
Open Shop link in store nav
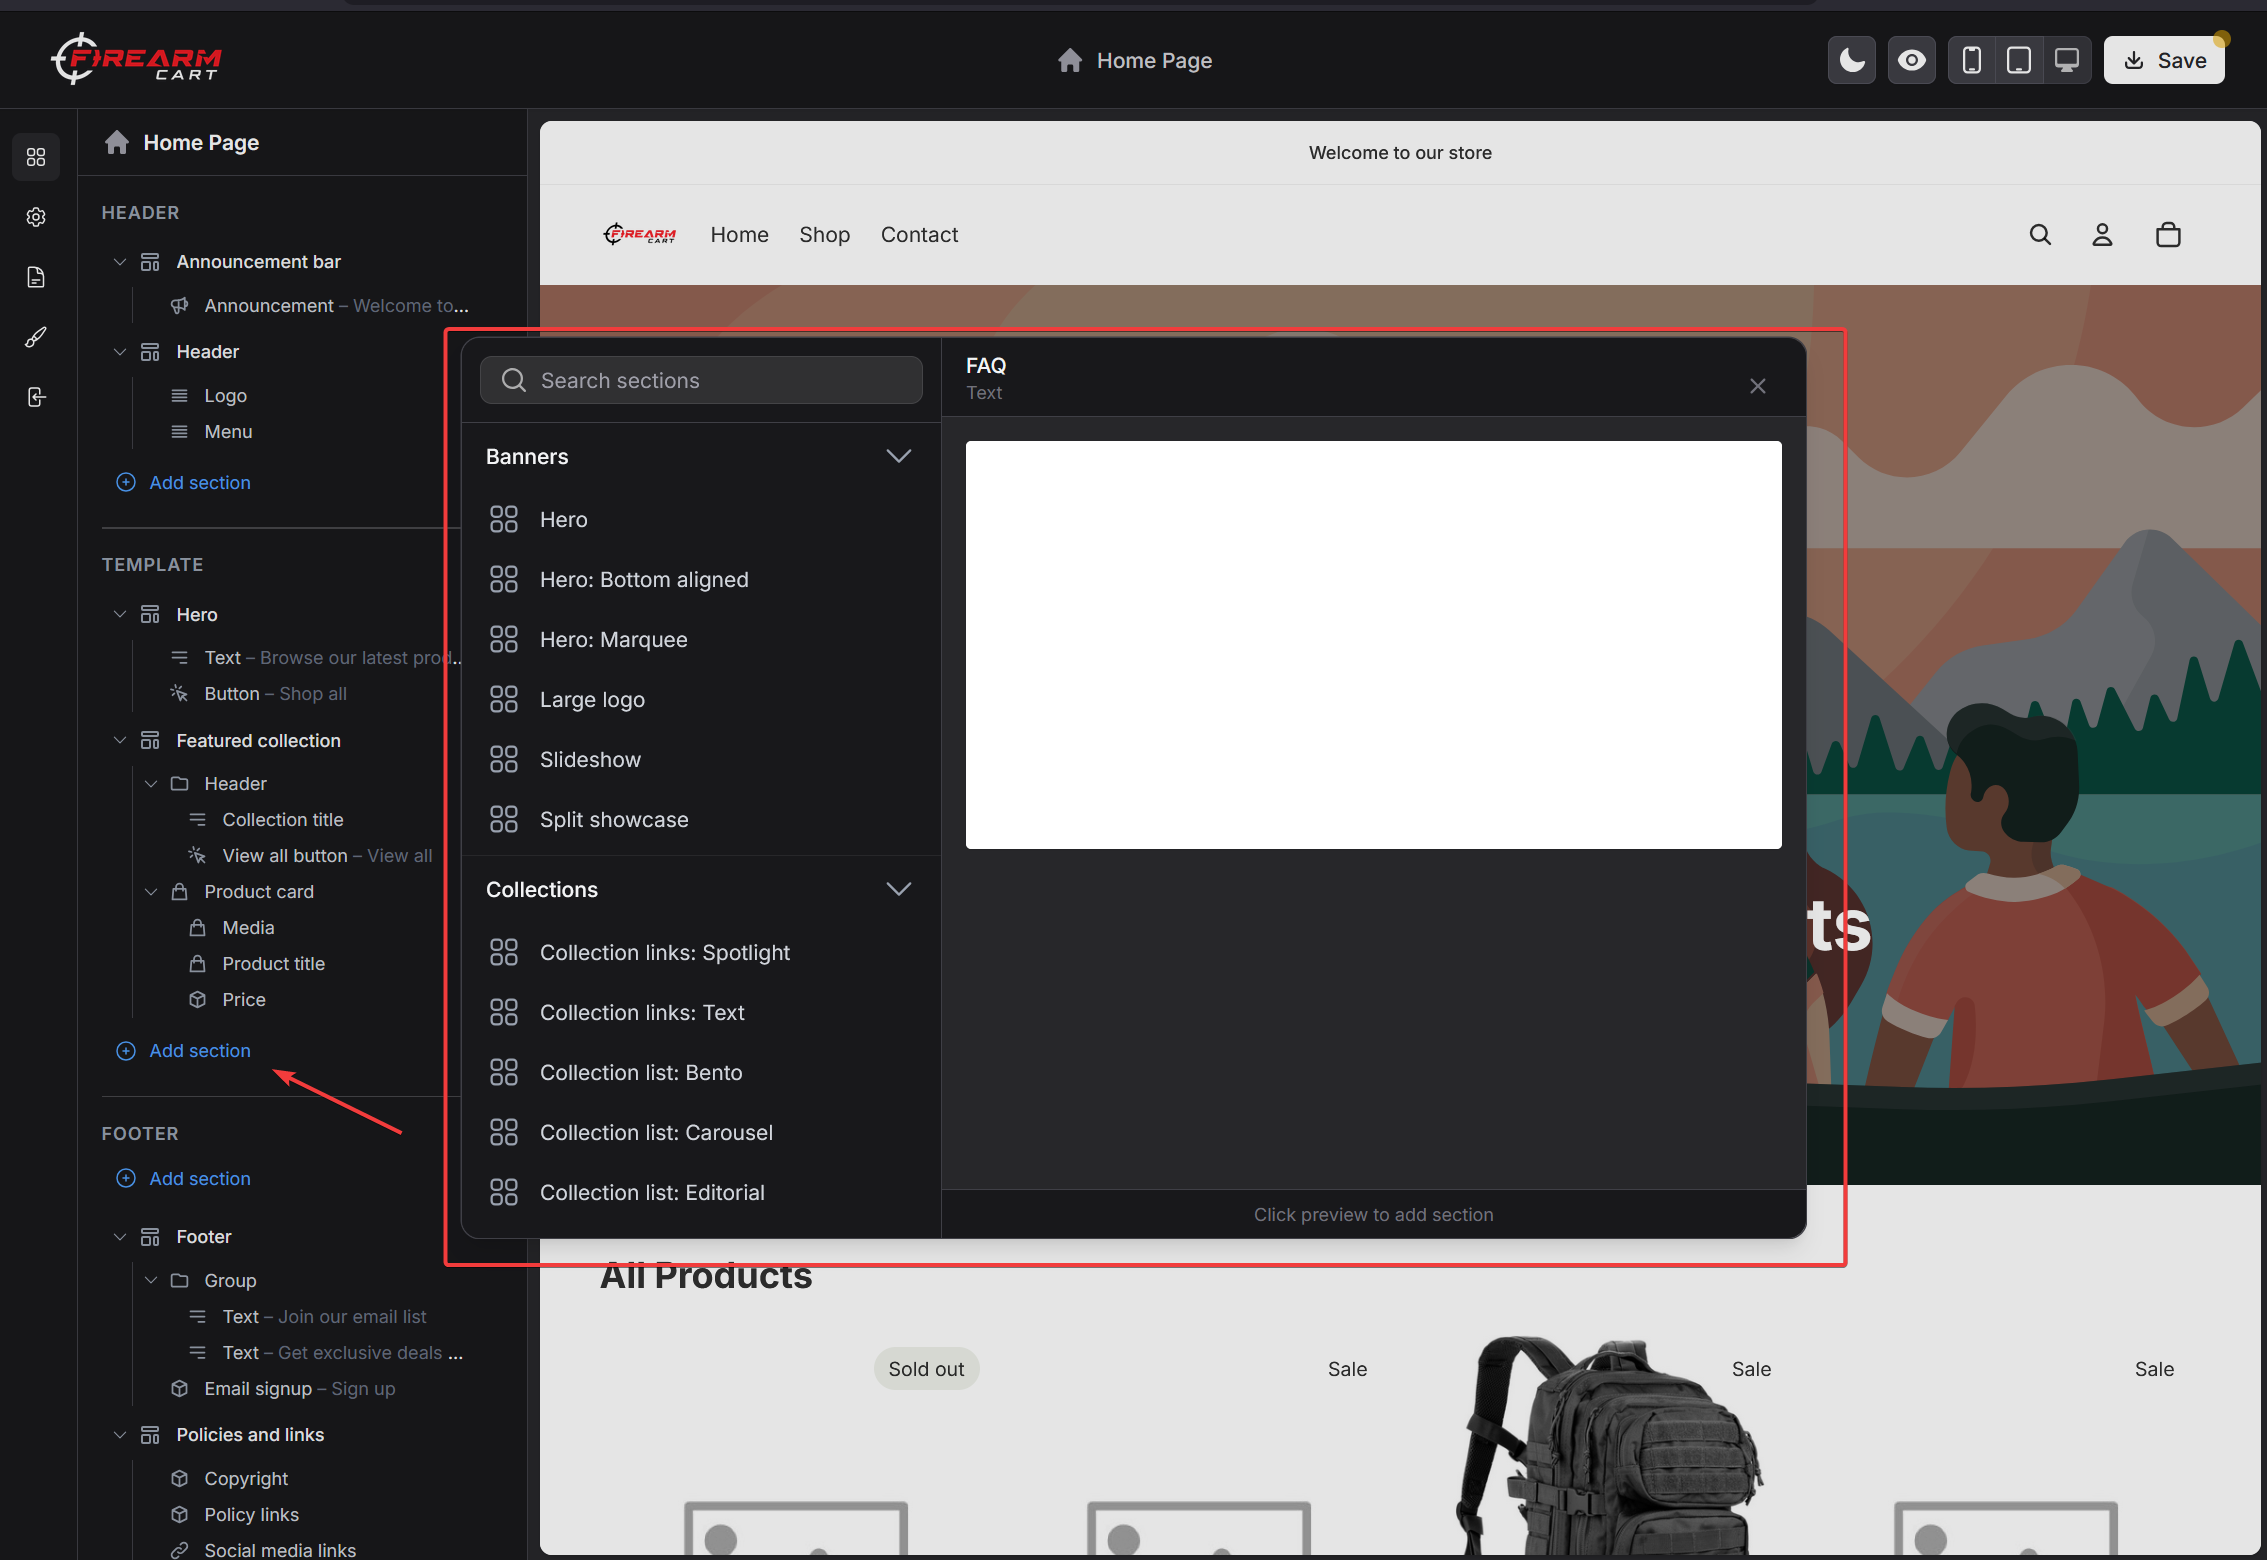pos(824,235)
